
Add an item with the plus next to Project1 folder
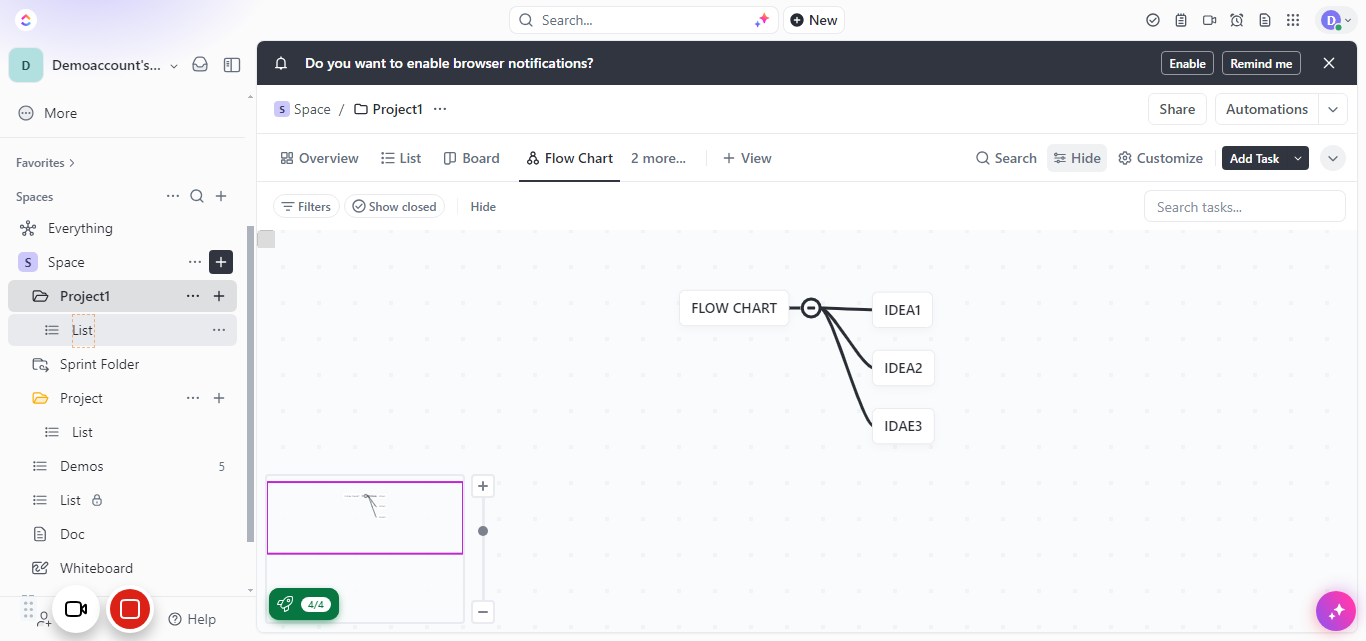(219, 296)
